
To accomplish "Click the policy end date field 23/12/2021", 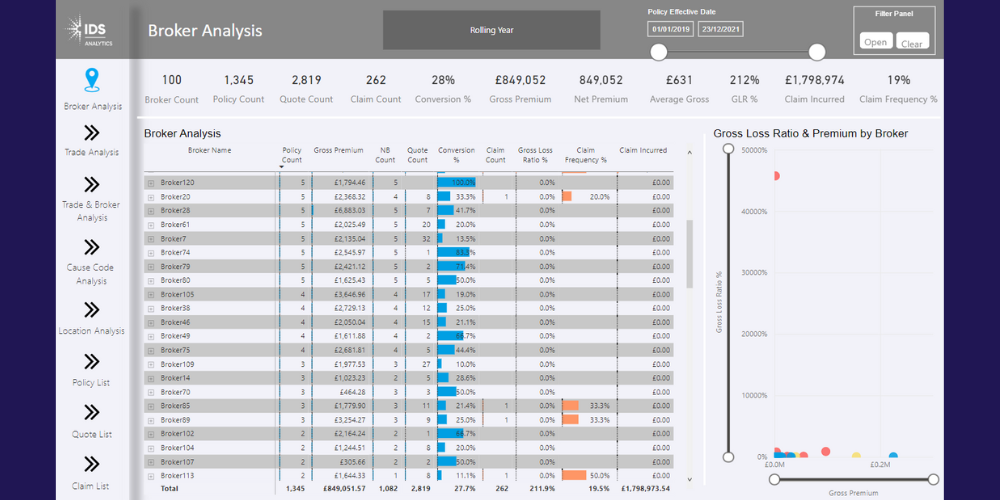I will pyautogui.click(x=720, y=29).
